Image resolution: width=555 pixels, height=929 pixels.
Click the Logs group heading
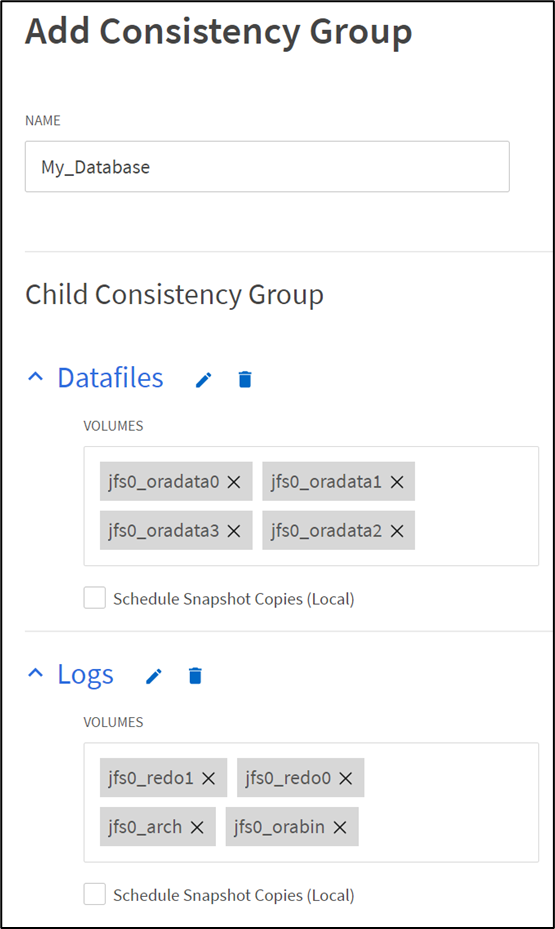85,675
